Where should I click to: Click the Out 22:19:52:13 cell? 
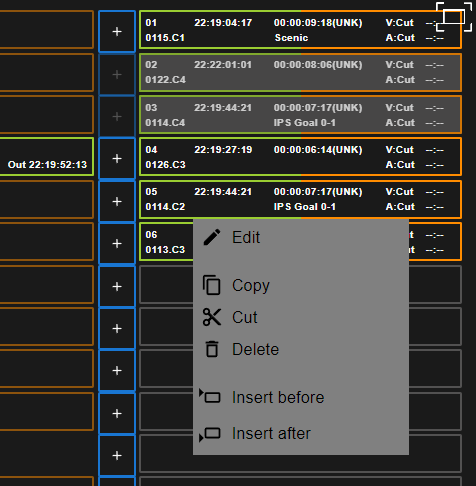click(x=47, y=157)
